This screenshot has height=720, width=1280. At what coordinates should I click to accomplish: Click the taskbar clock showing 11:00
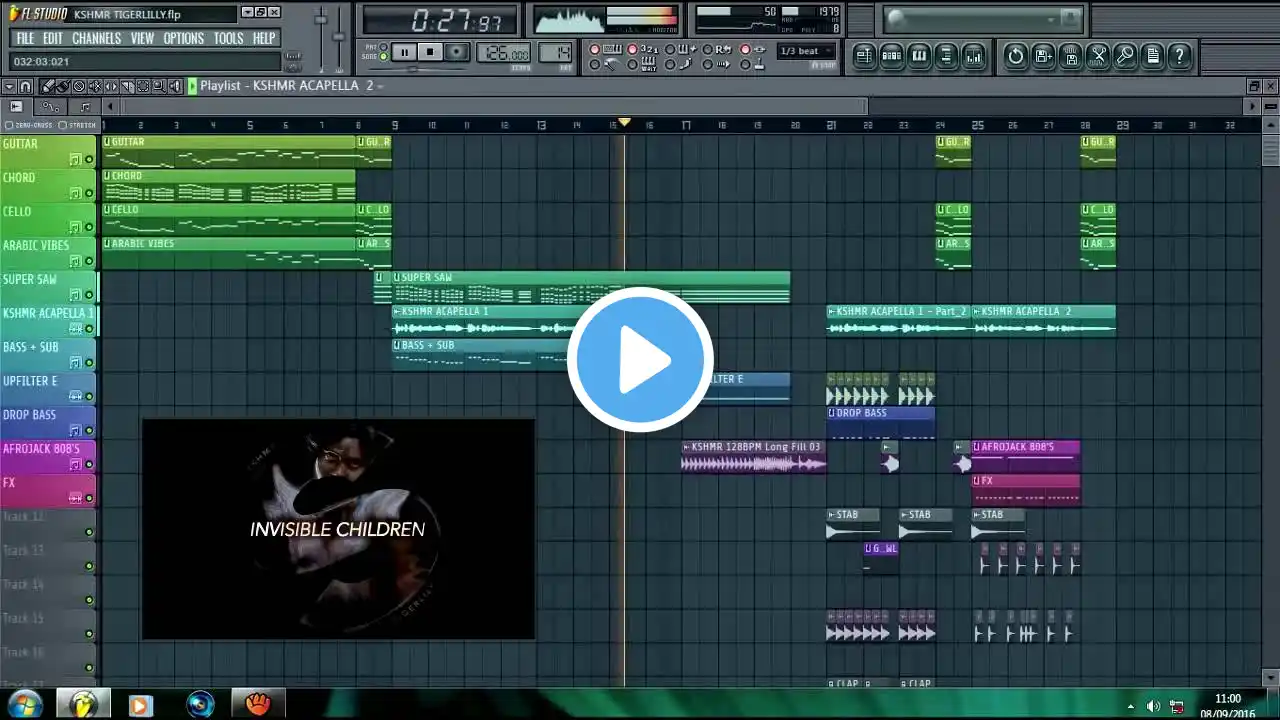tap(1228, 699)
